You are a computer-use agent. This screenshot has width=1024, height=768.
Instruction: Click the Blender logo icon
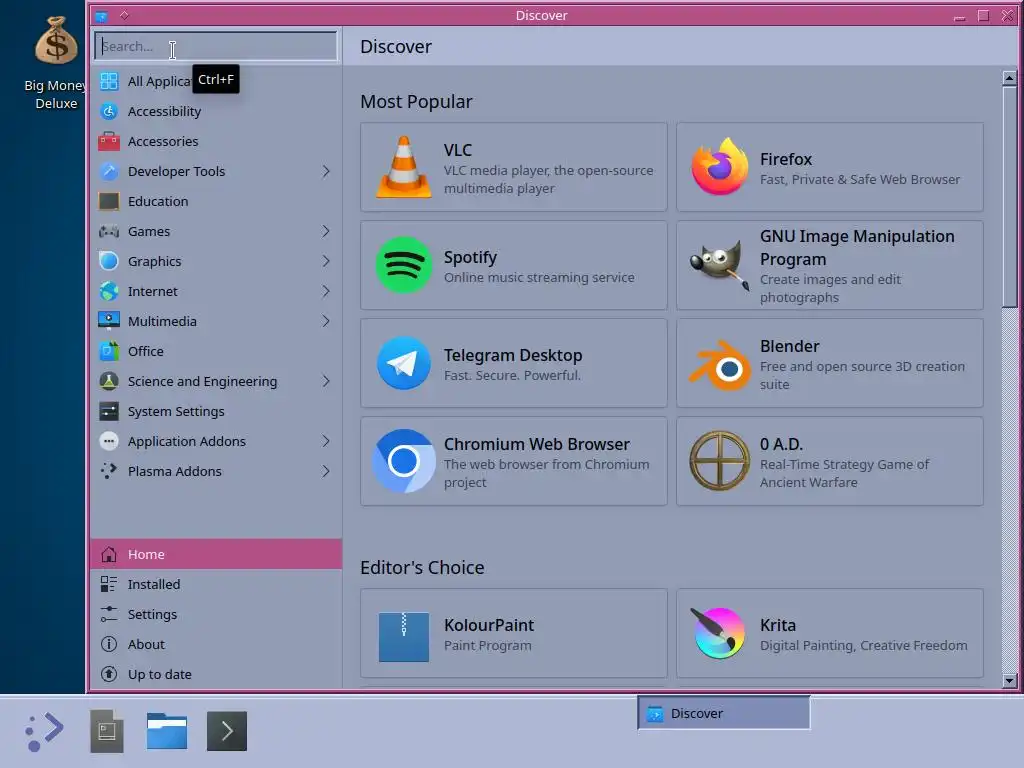point(720,364)
